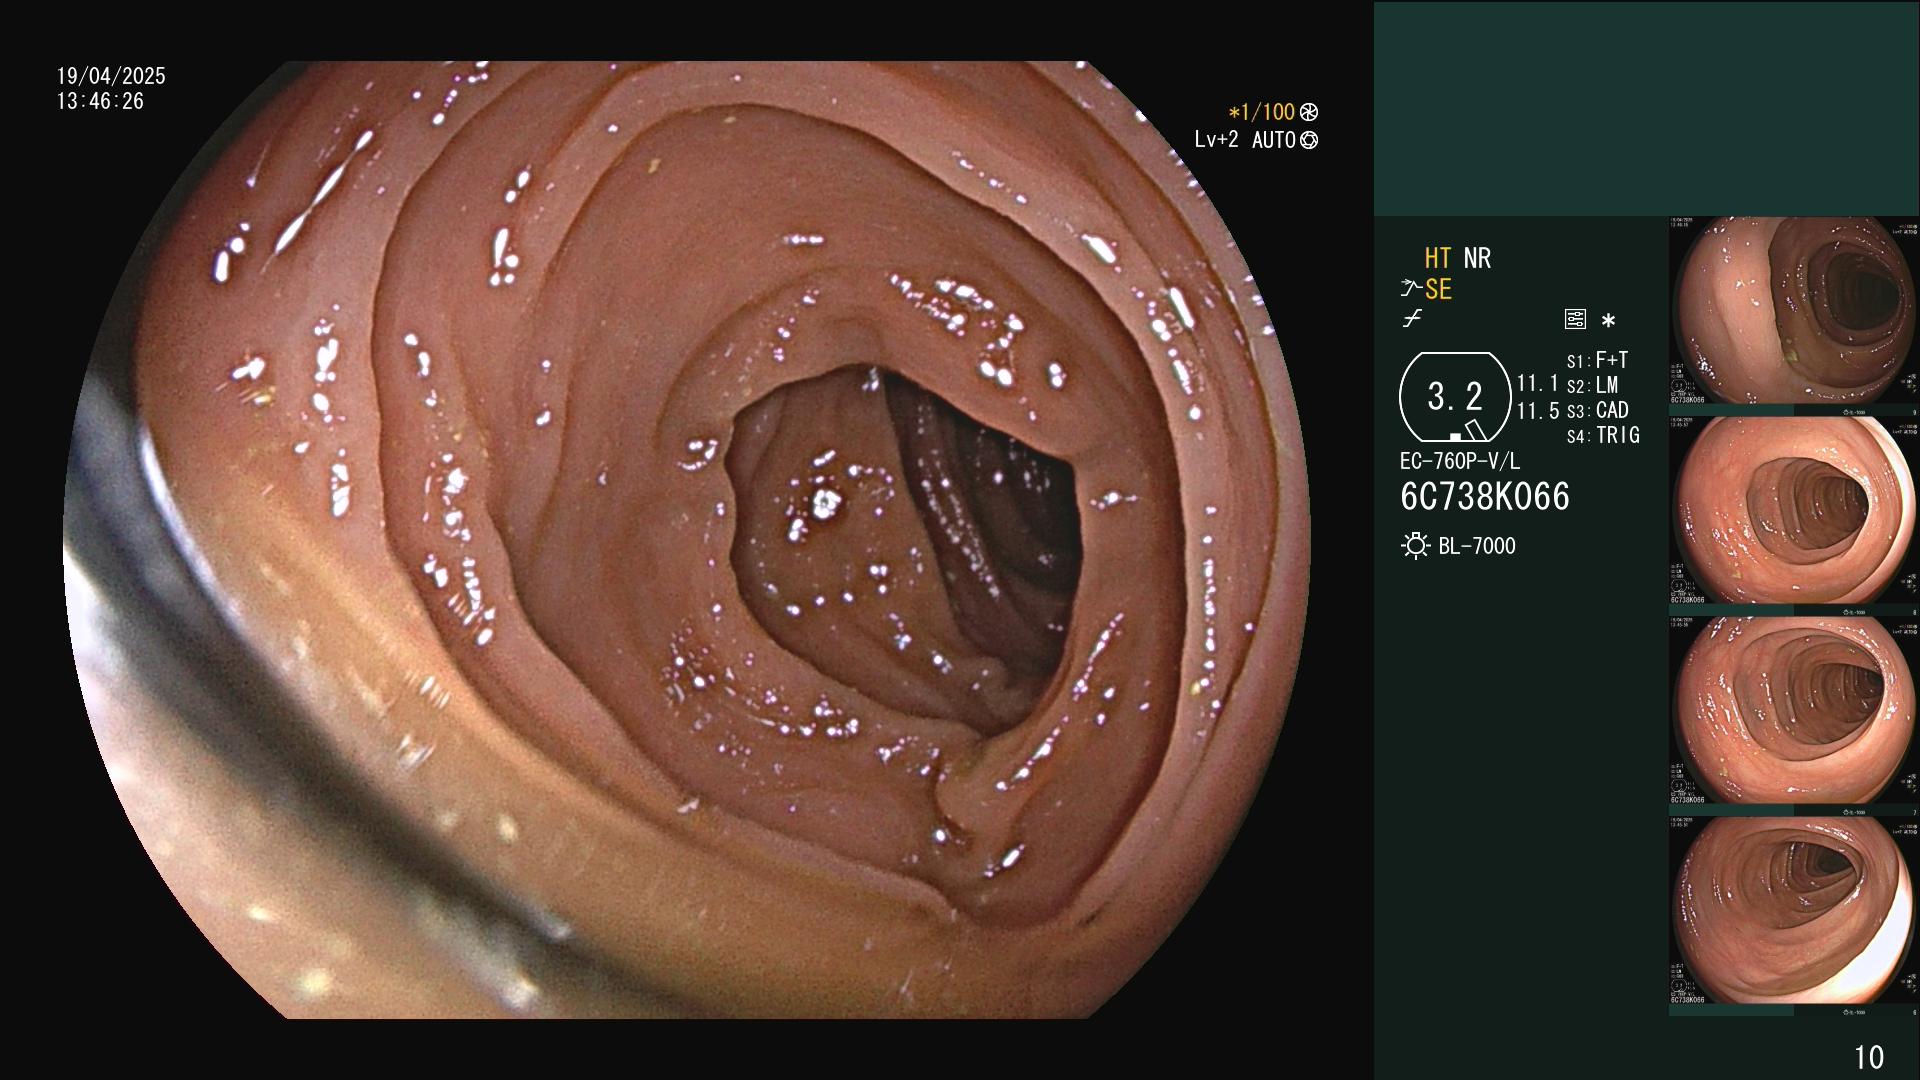Click the main live endoscopic view
Screen dimensions: 1920x1080
coord(686,540)
